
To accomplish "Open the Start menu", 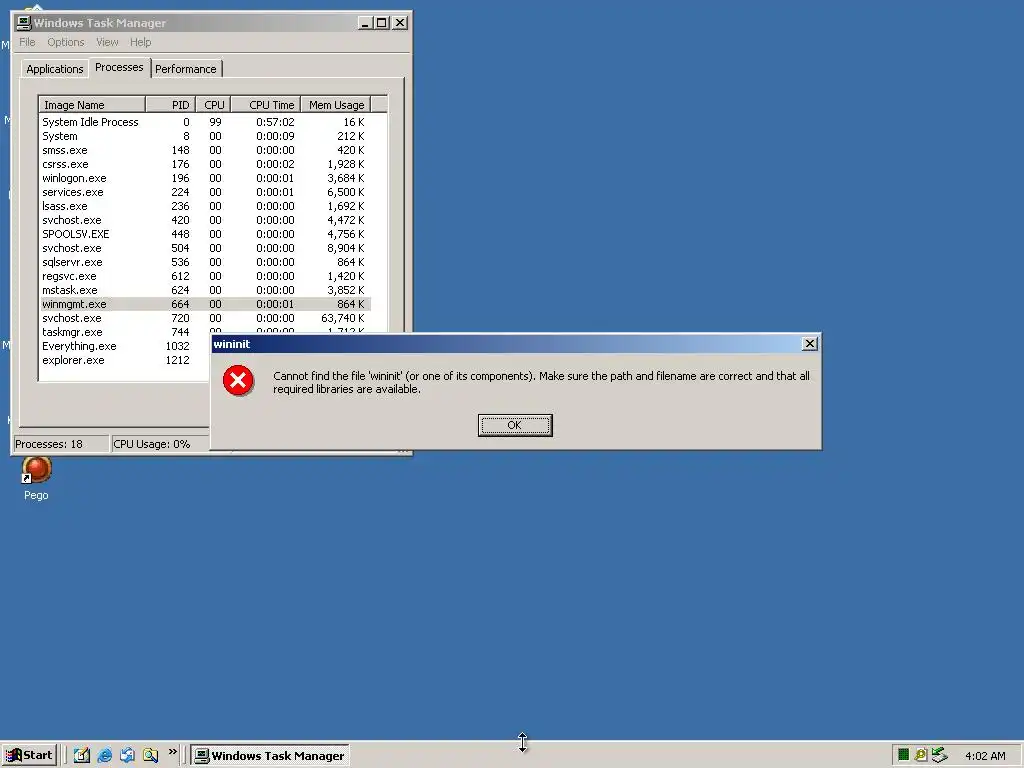I will pyautogui.click(x=29, y=756).
